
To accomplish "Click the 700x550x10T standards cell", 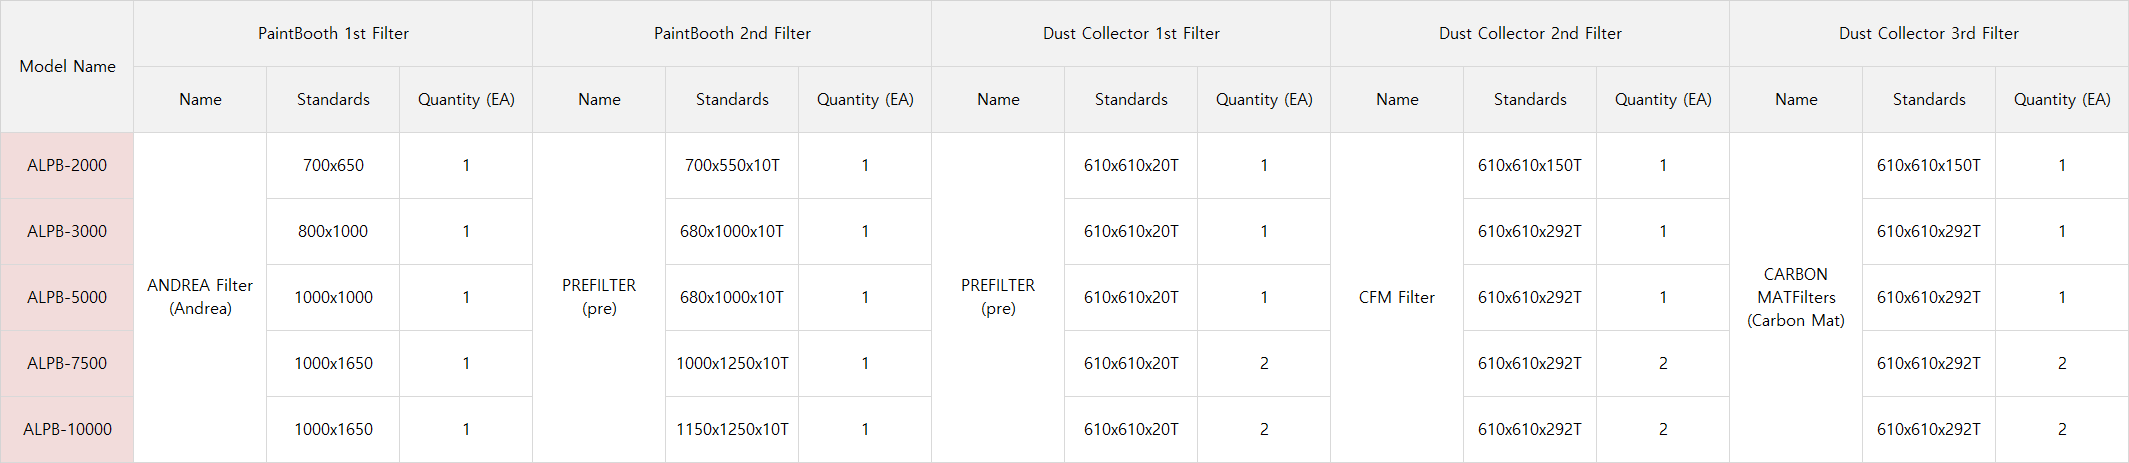I will (x=732, y=165).
